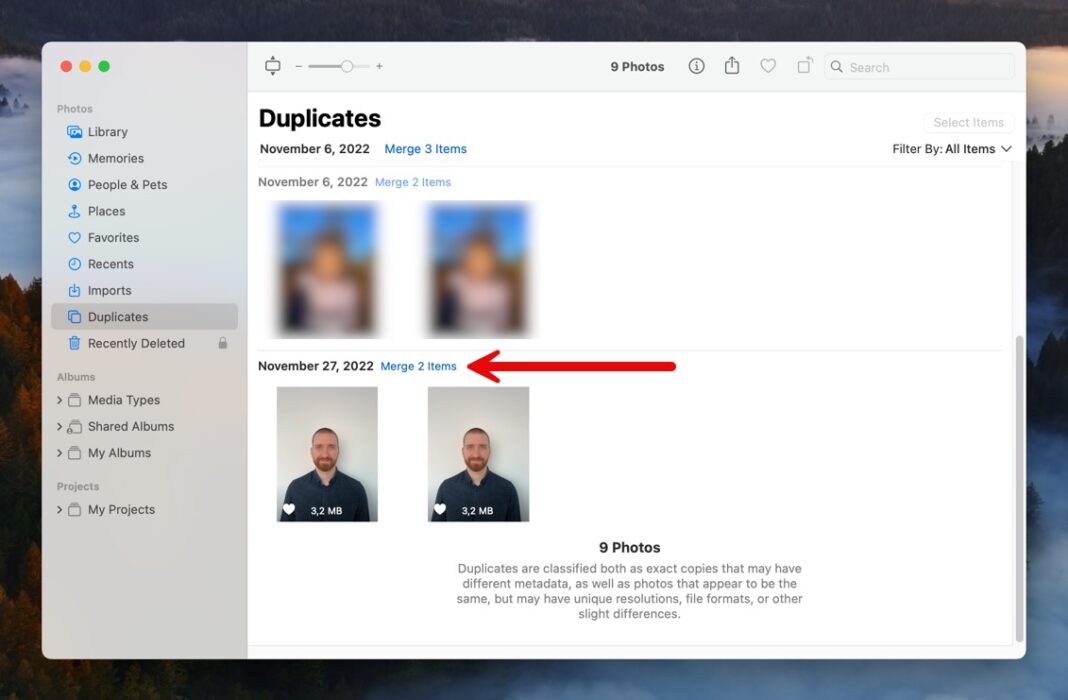Expand My Projects under Projects

60,509
